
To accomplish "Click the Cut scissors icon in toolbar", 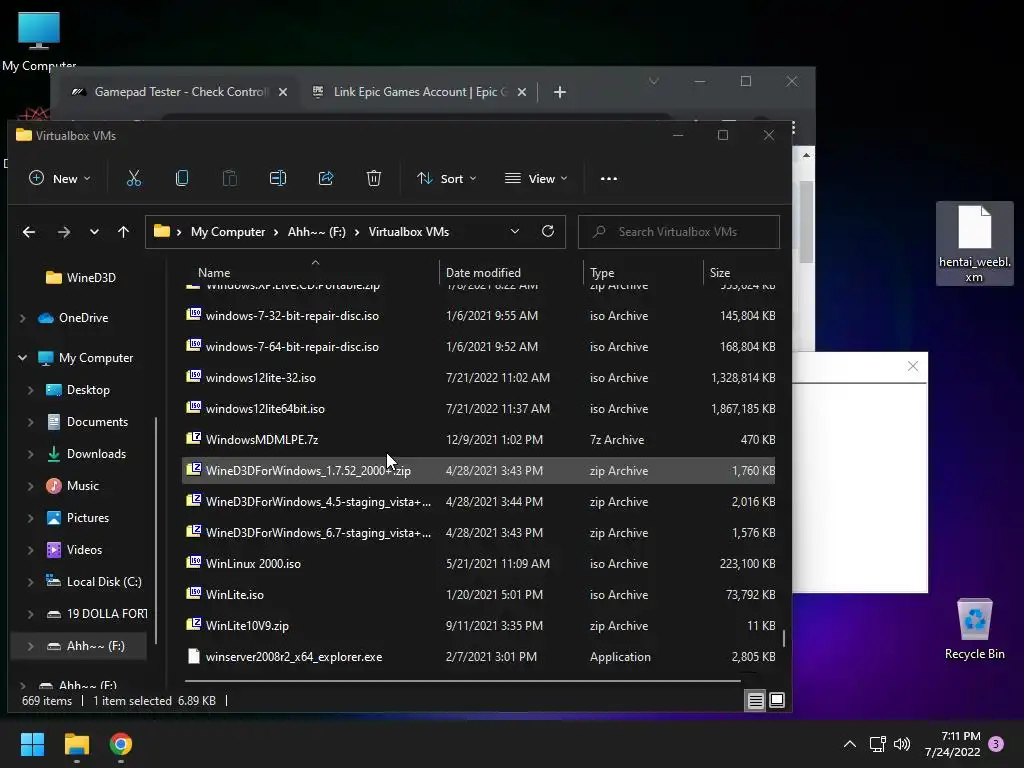I will tap(134, 178).
